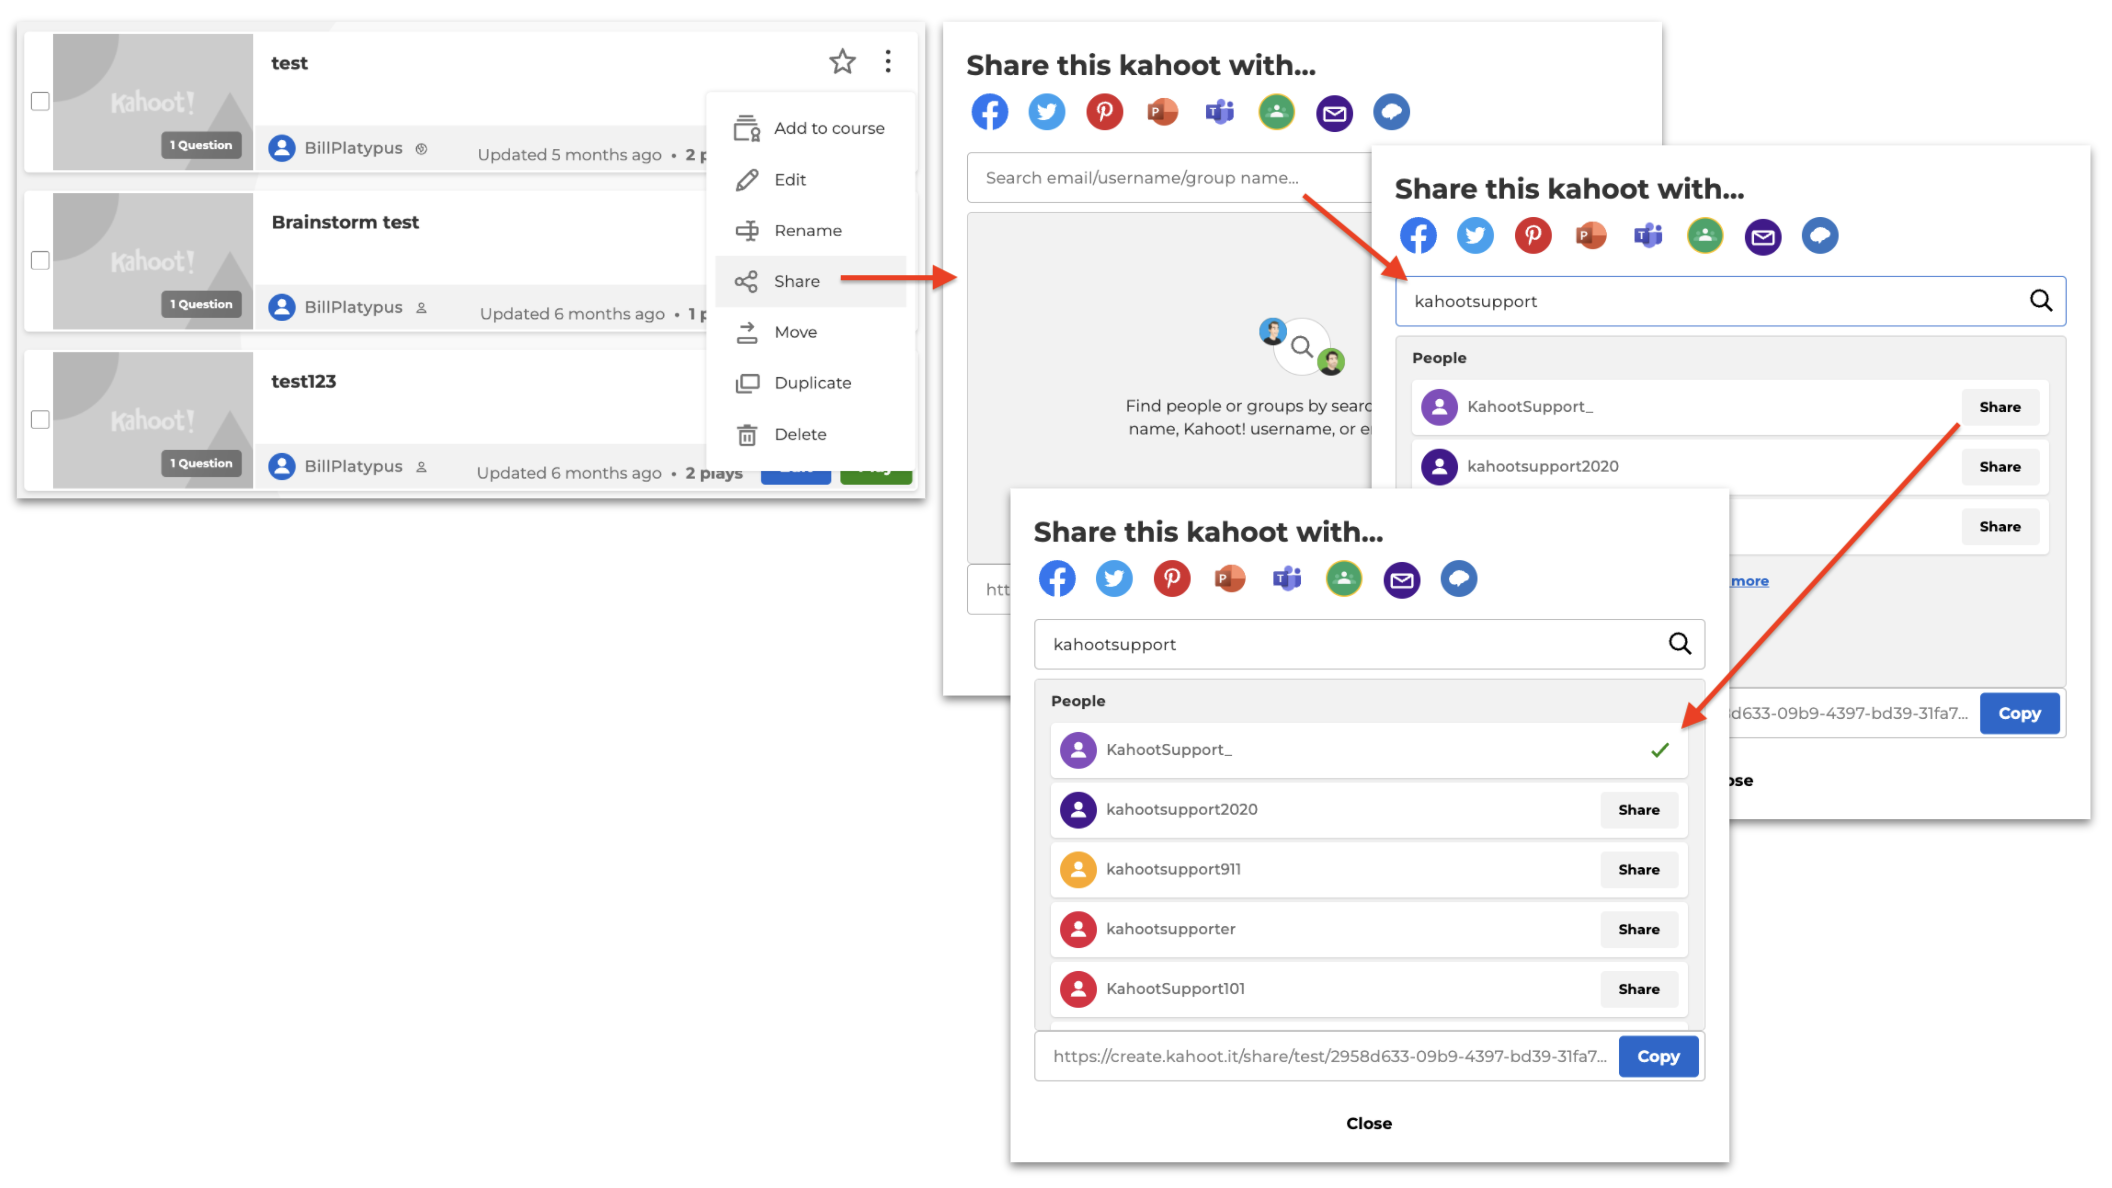Click Copy to copy the share link

click(1659, 1056)
